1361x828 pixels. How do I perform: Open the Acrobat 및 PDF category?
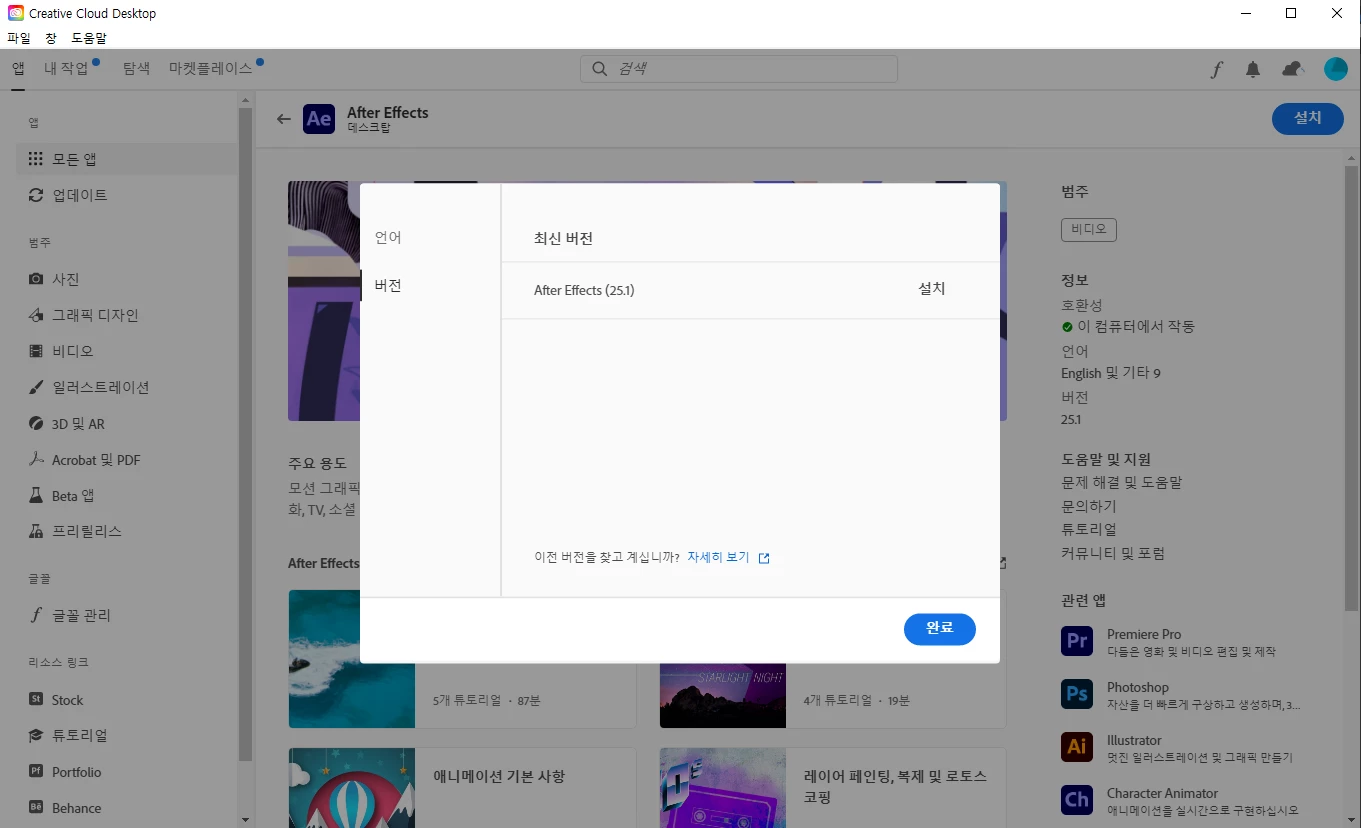tap(126, 460)
